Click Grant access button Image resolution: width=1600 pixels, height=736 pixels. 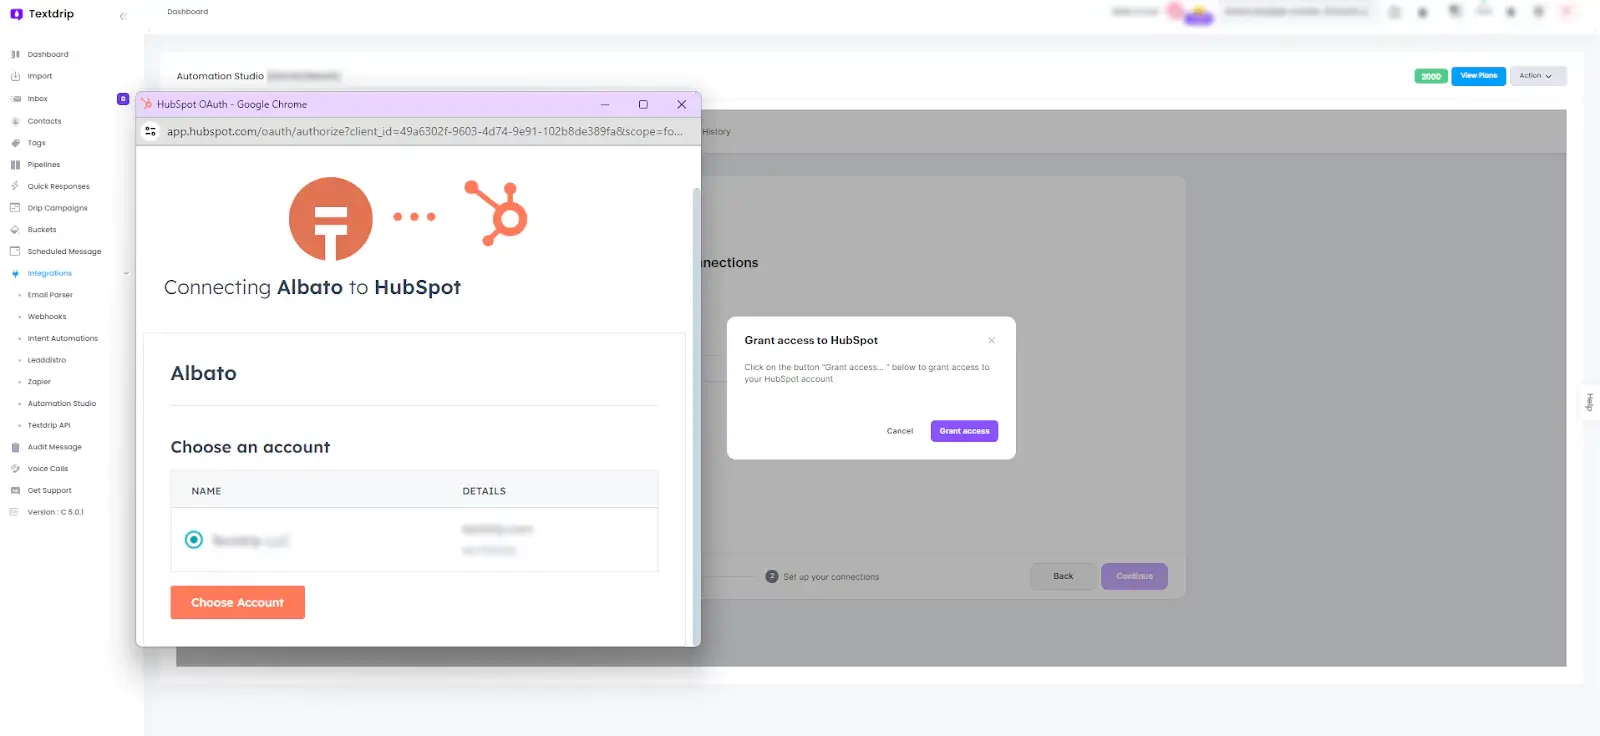tap(964, 431)
